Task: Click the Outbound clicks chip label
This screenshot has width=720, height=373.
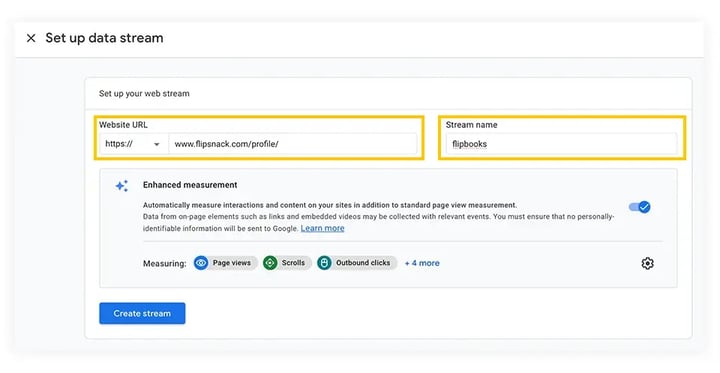Action: point(363,263)
